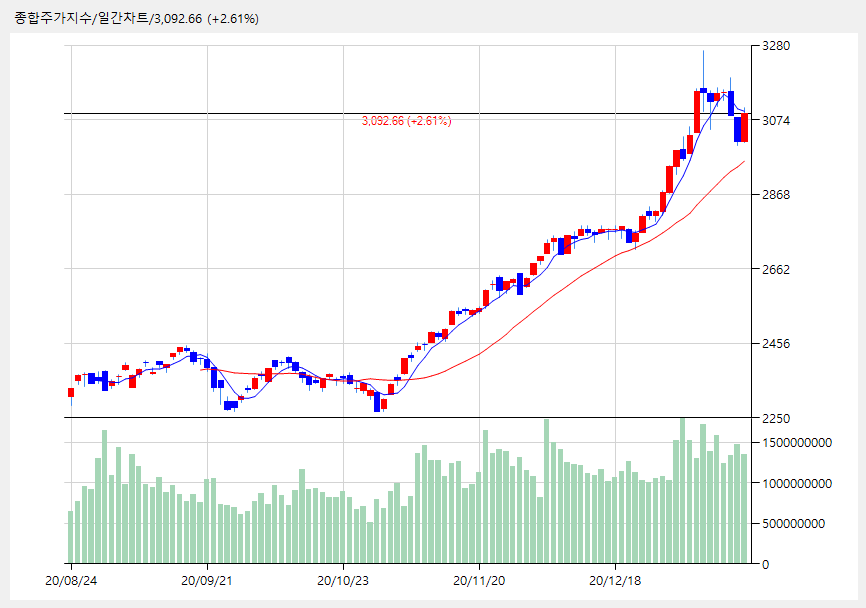Click the 2662 price axis label

point(776,269)
